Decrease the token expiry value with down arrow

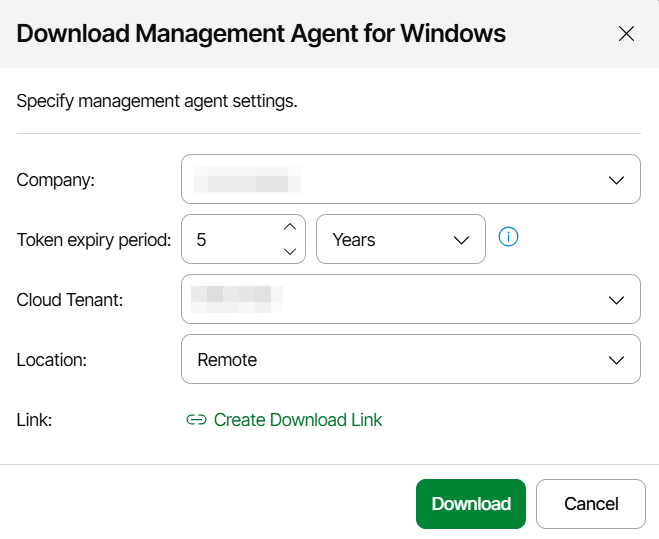coord(290,251)
